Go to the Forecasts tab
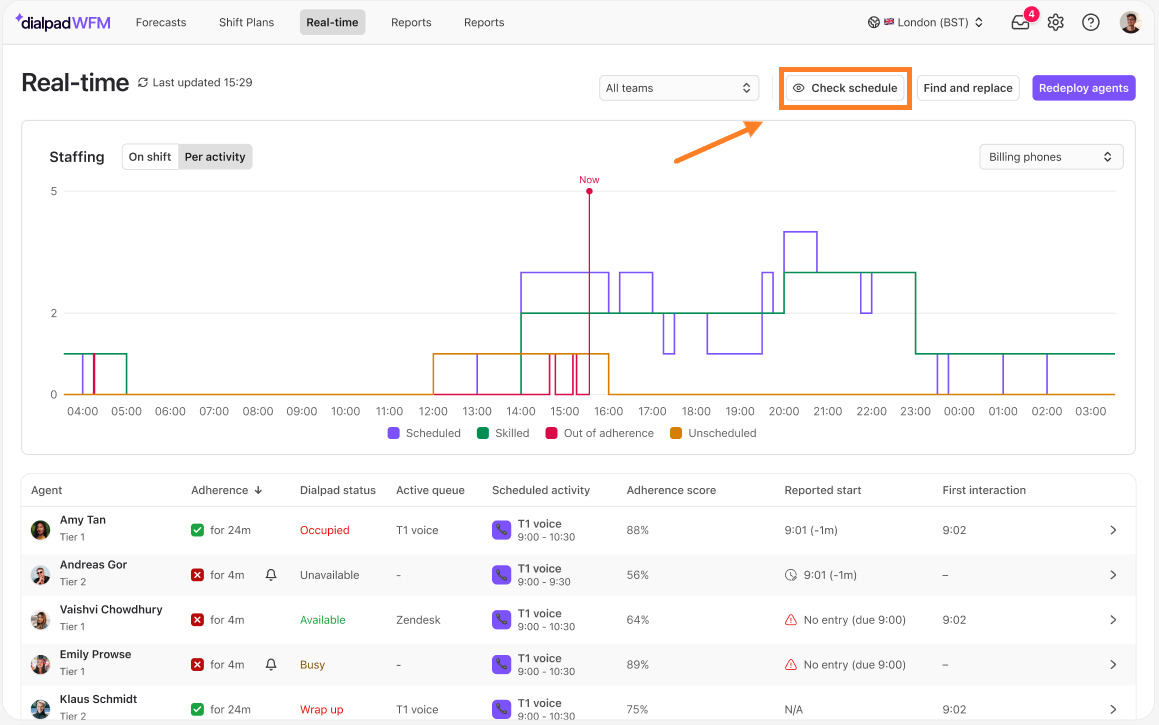This screenshot has height=725, width=1159. pos(161,22)
